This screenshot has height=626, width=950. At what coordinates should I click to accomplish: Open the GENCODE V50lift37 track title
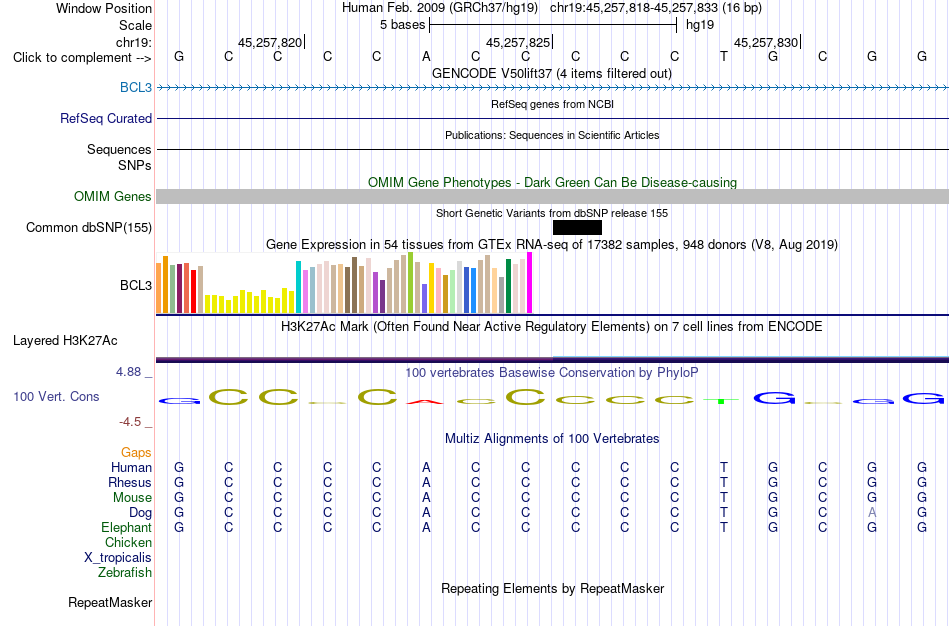tap(551, 73)
